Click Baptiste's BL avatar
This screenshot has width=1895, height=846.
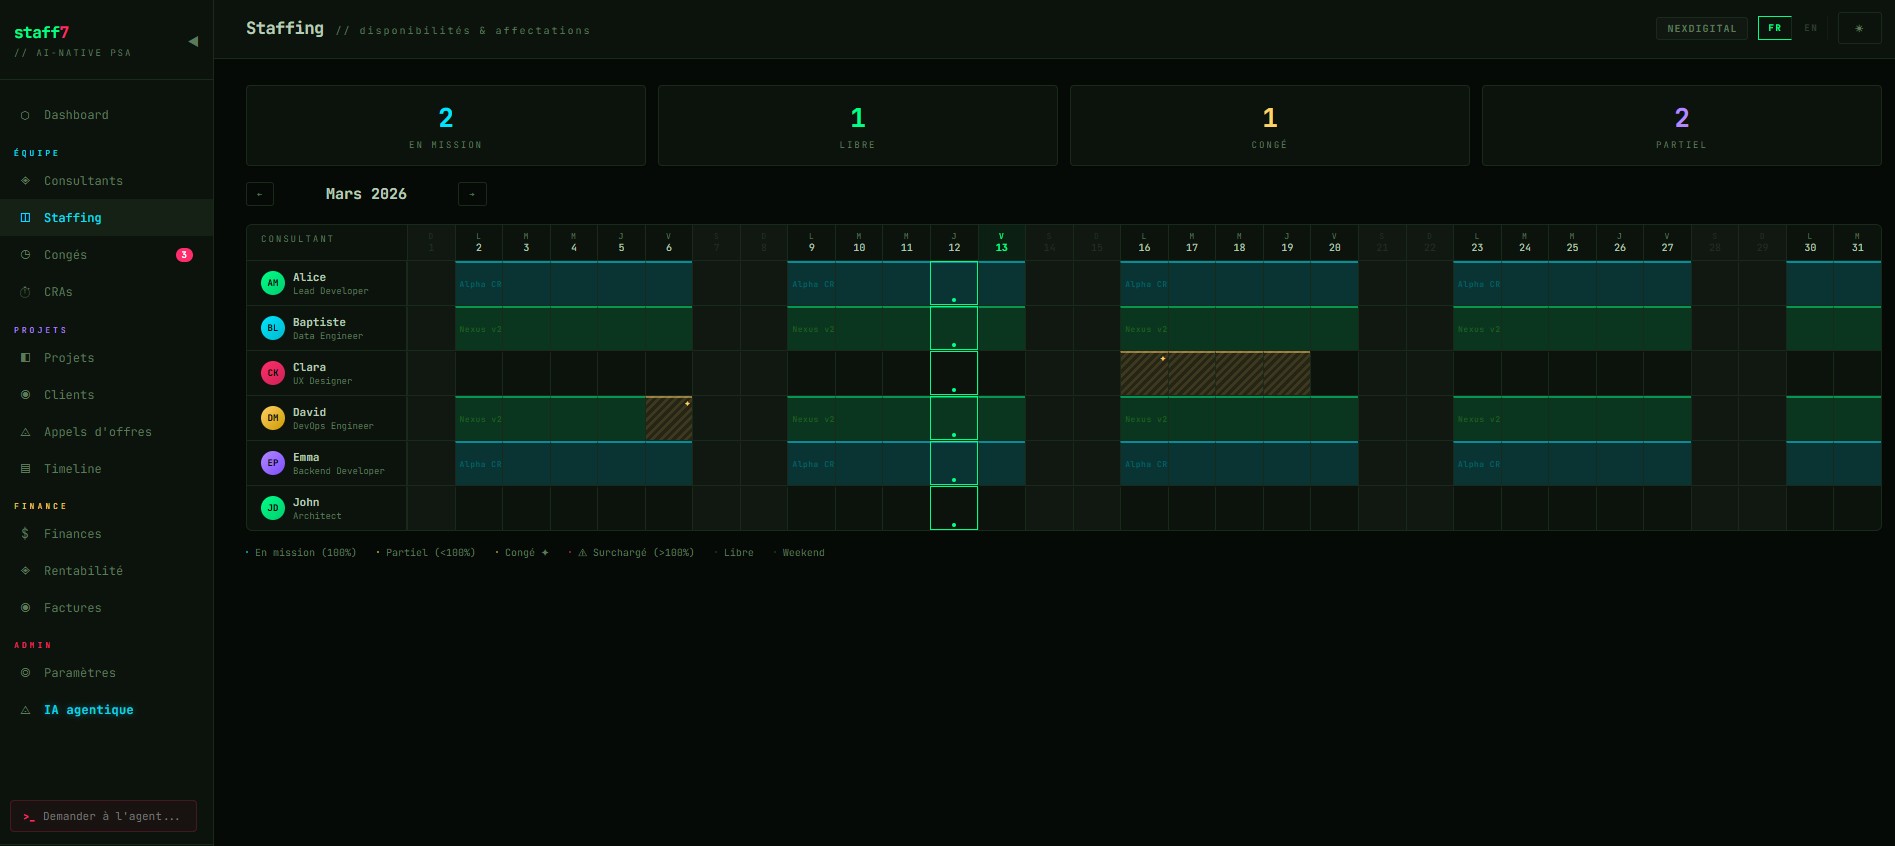[273, 328]
